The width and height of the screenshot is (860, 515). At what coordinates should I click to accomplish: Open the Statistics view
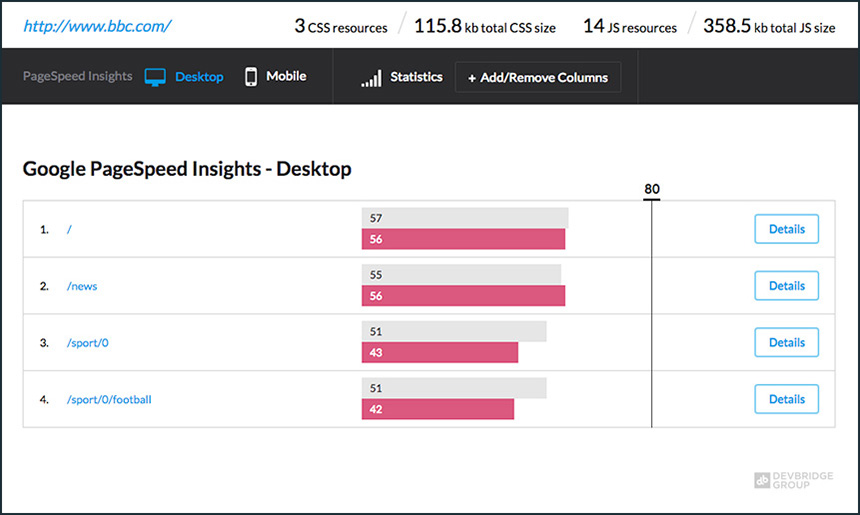(x=416, y=77)
